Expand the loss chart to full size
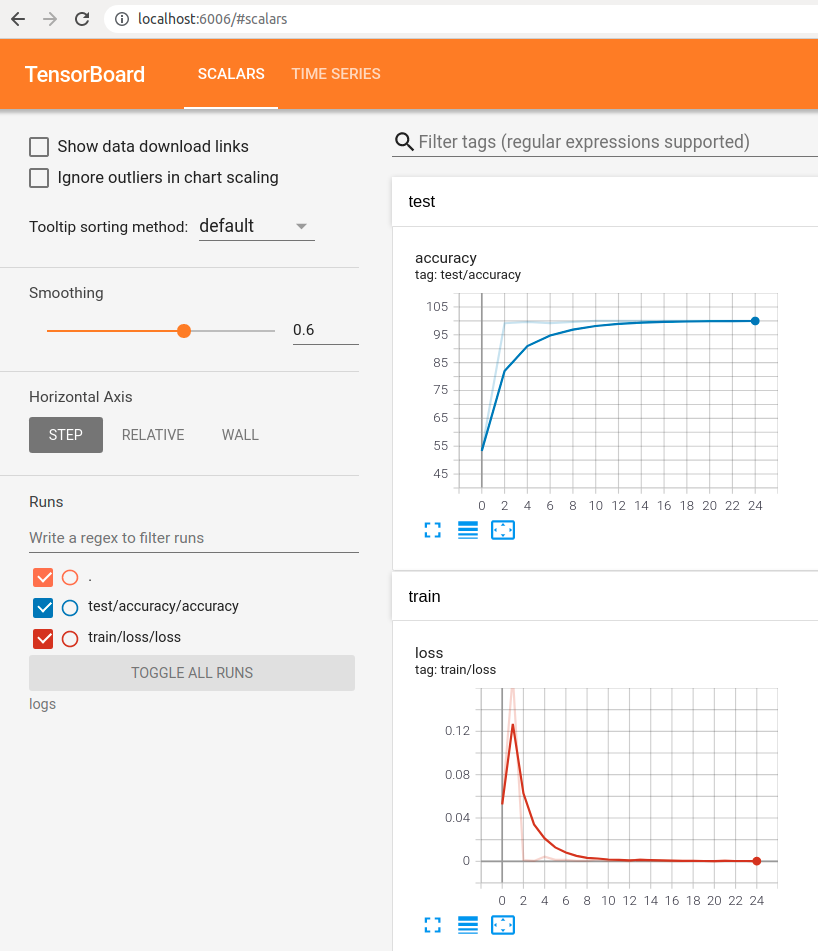Screen dimensions: 818x951 432,925
